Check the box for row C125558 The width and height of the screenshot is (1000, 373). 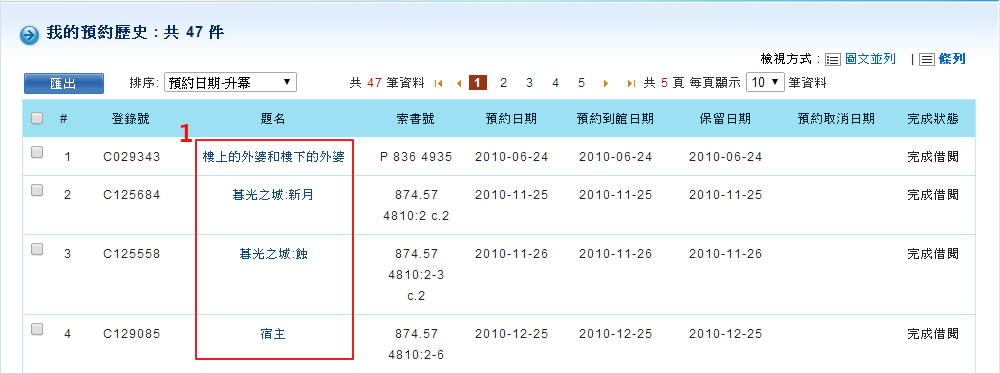tap(37, 249)
